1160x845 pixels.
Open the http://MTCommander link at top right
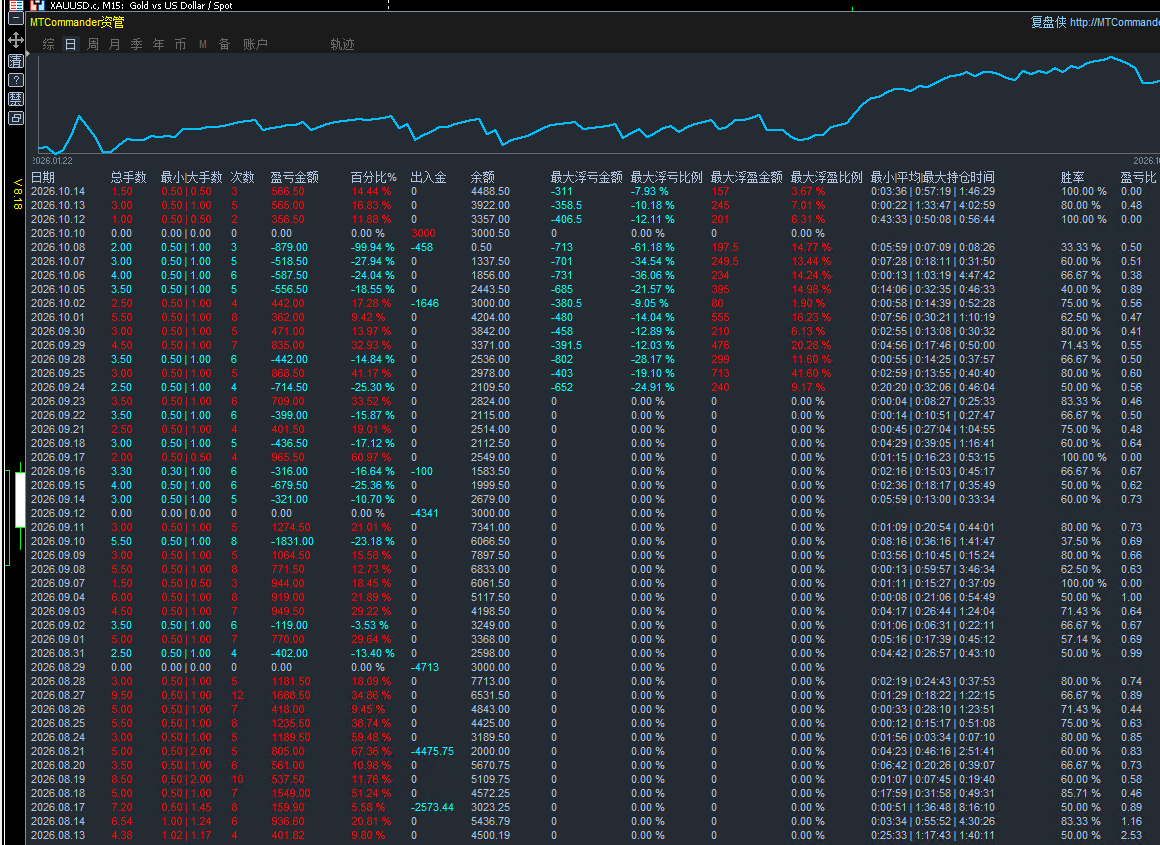tap(1114, 22)
